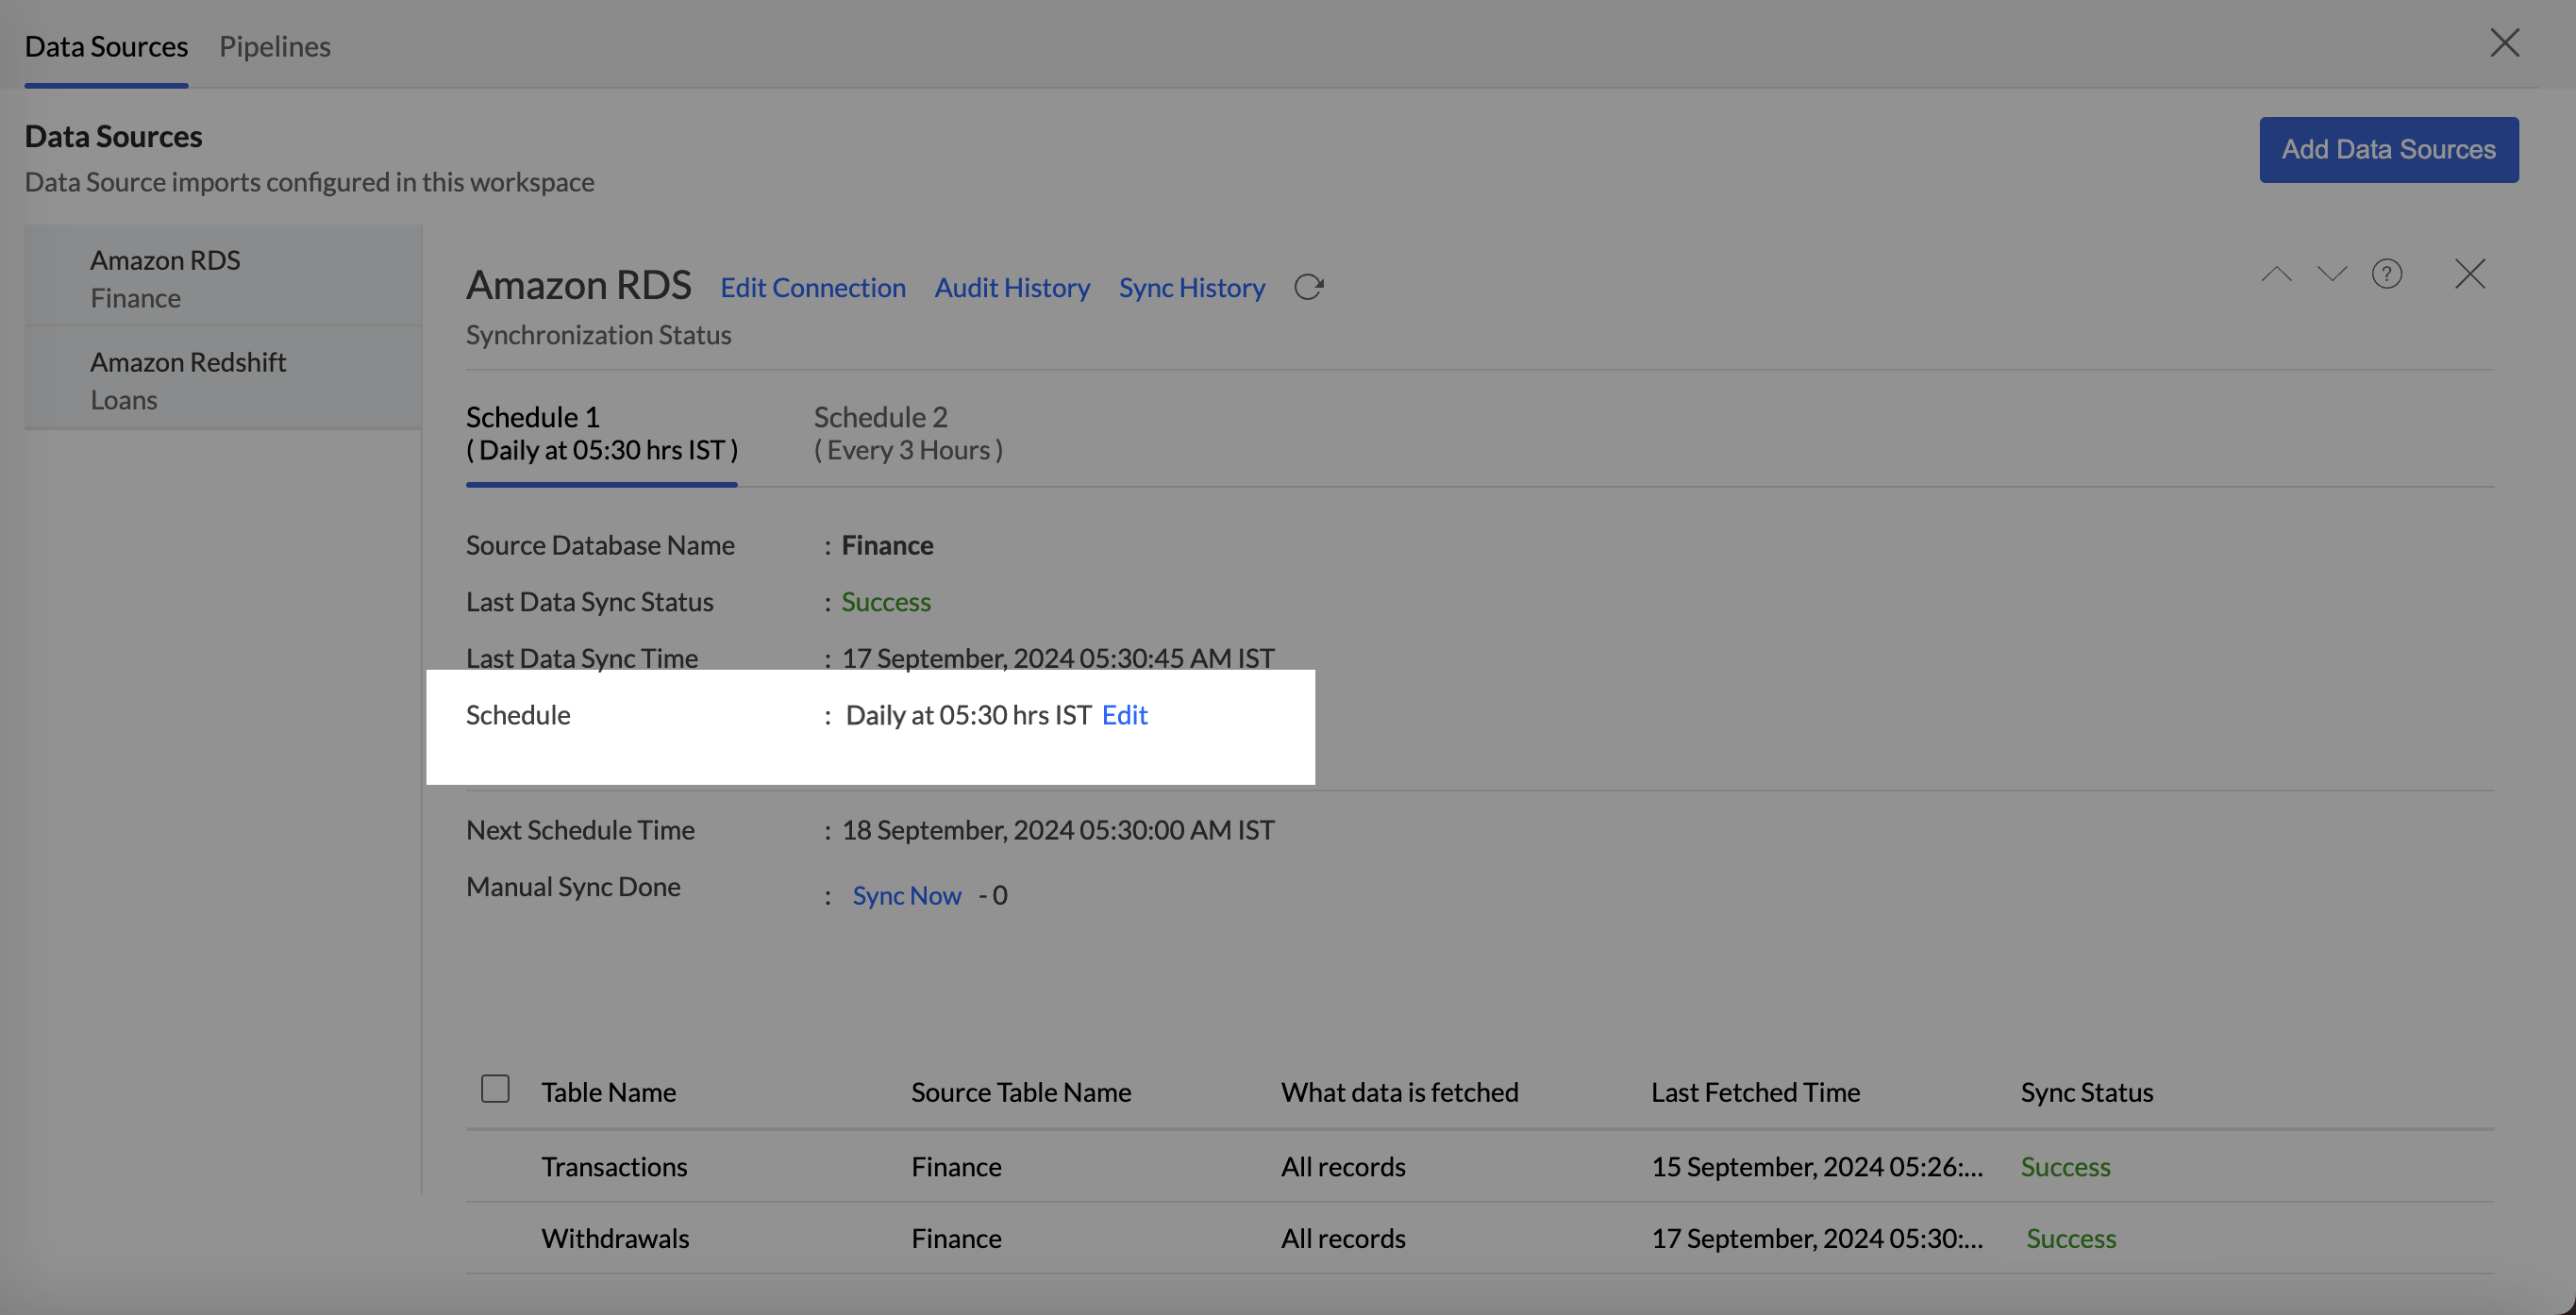Click the What data is fetched header
This screenshot has width=2576, height=1315.
1399,1092
